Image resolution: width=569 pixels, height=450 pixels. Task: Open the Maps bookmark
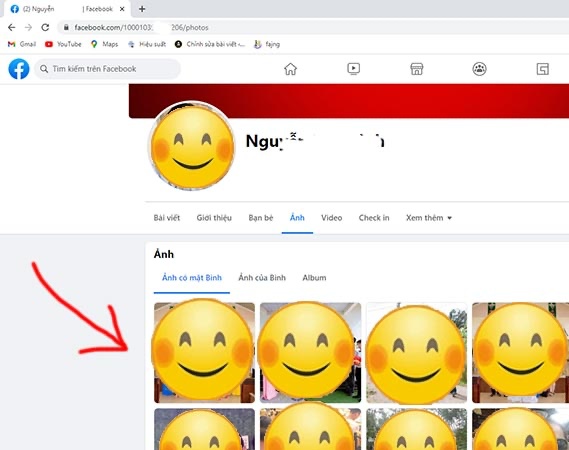[105, 44]
